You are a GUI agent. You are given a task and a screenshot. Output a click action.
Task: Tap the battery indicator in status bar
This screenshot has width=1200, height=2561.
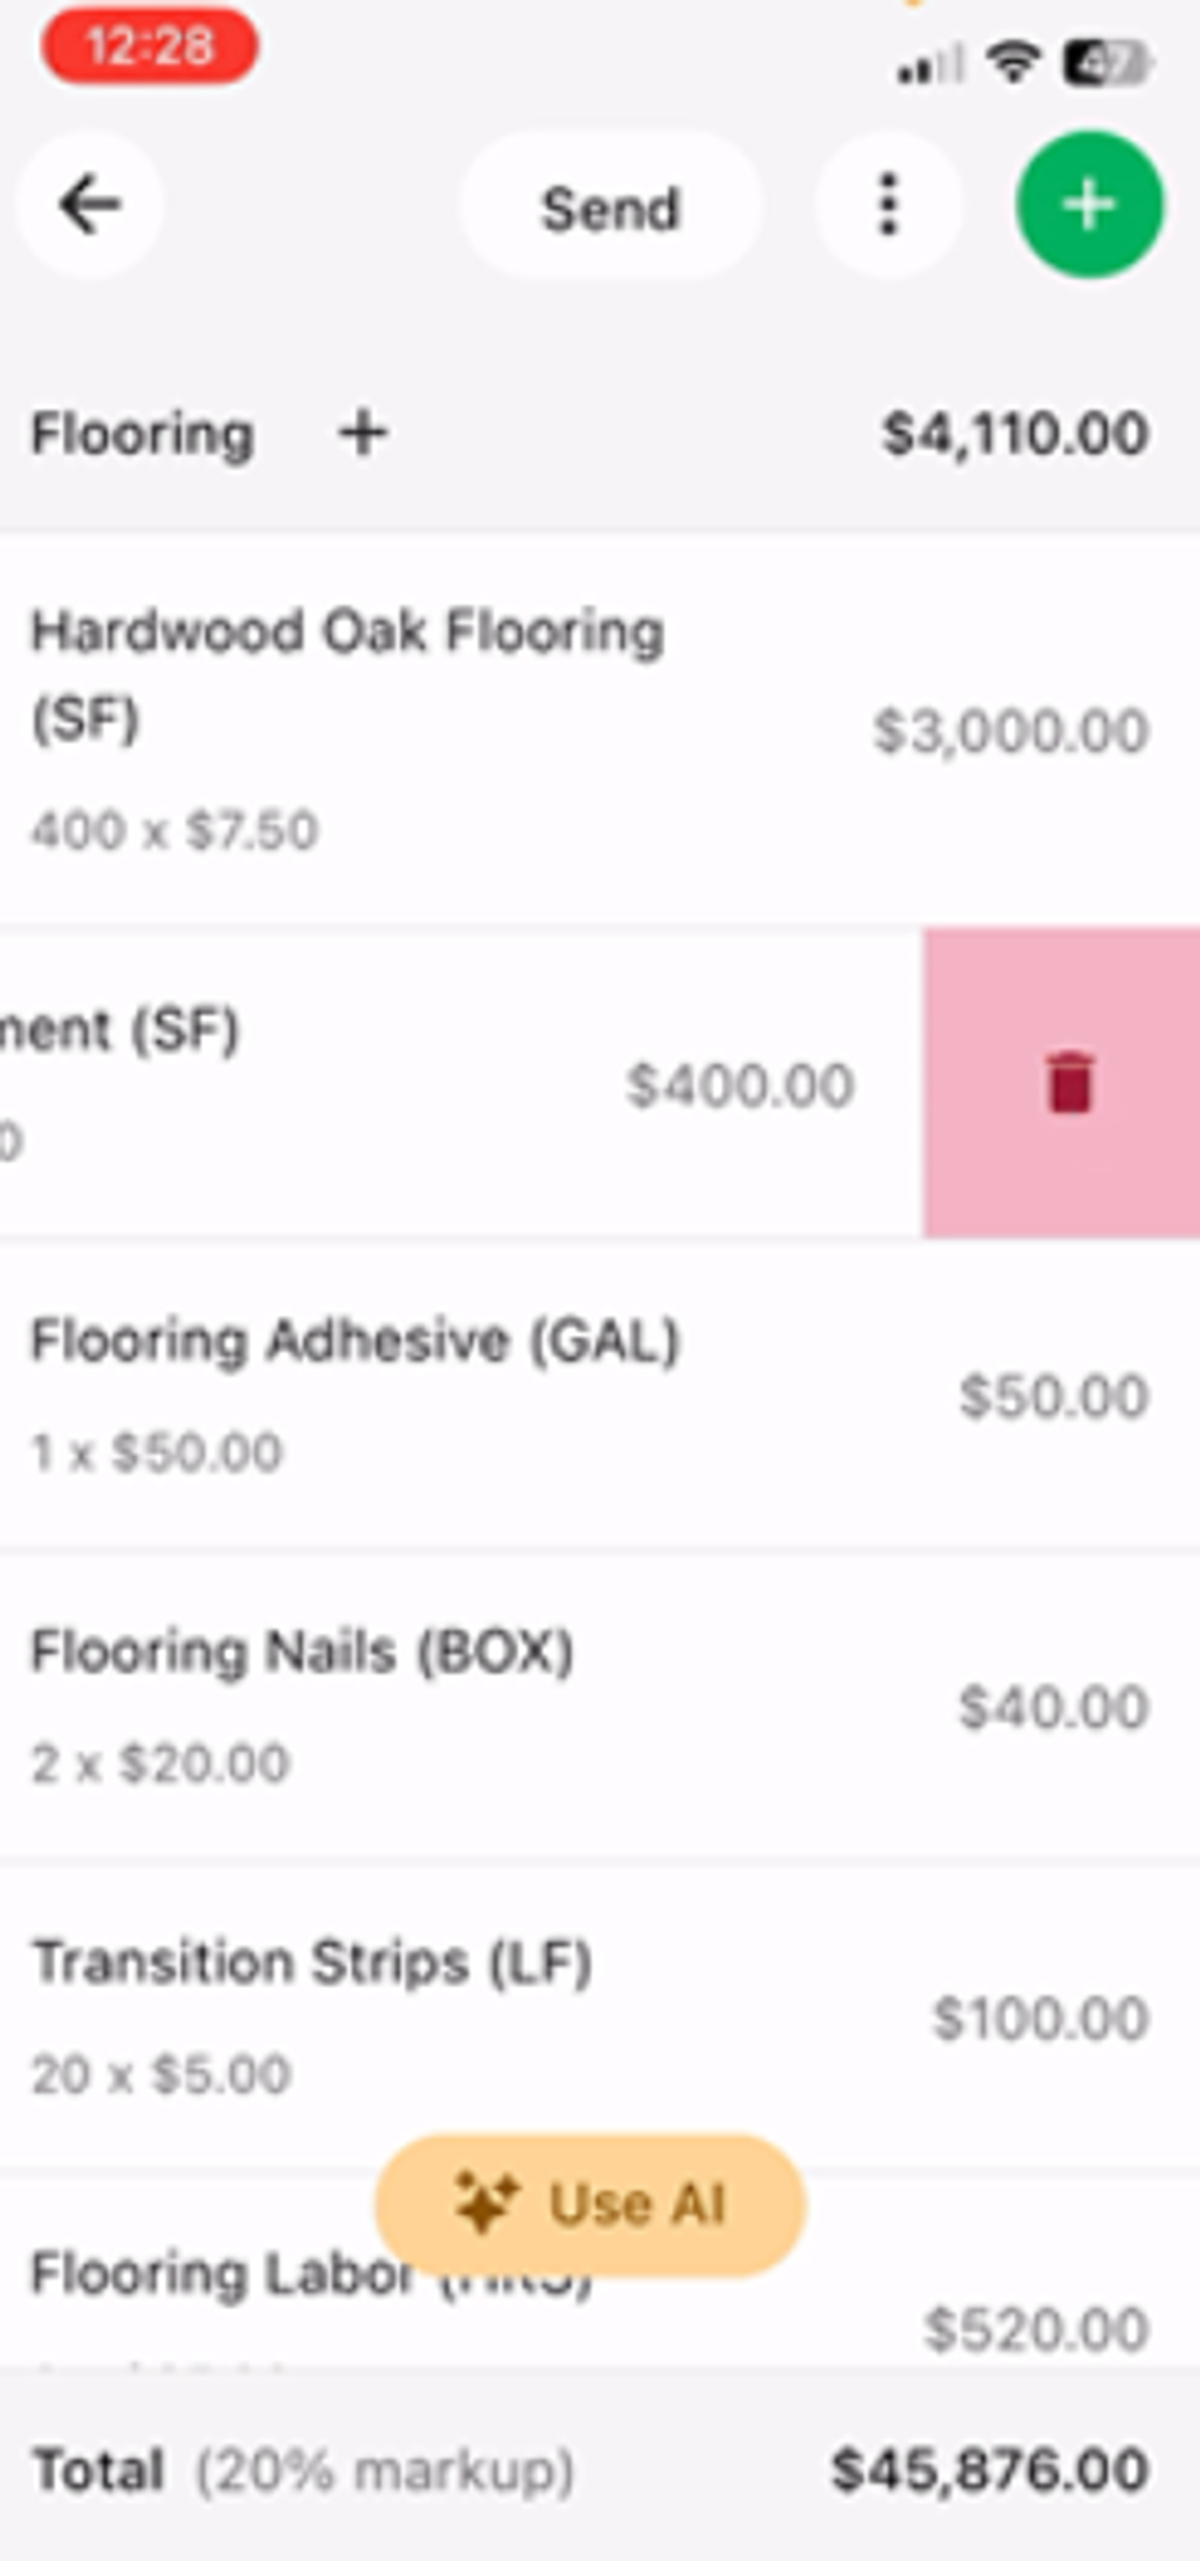coord(1108,63)
